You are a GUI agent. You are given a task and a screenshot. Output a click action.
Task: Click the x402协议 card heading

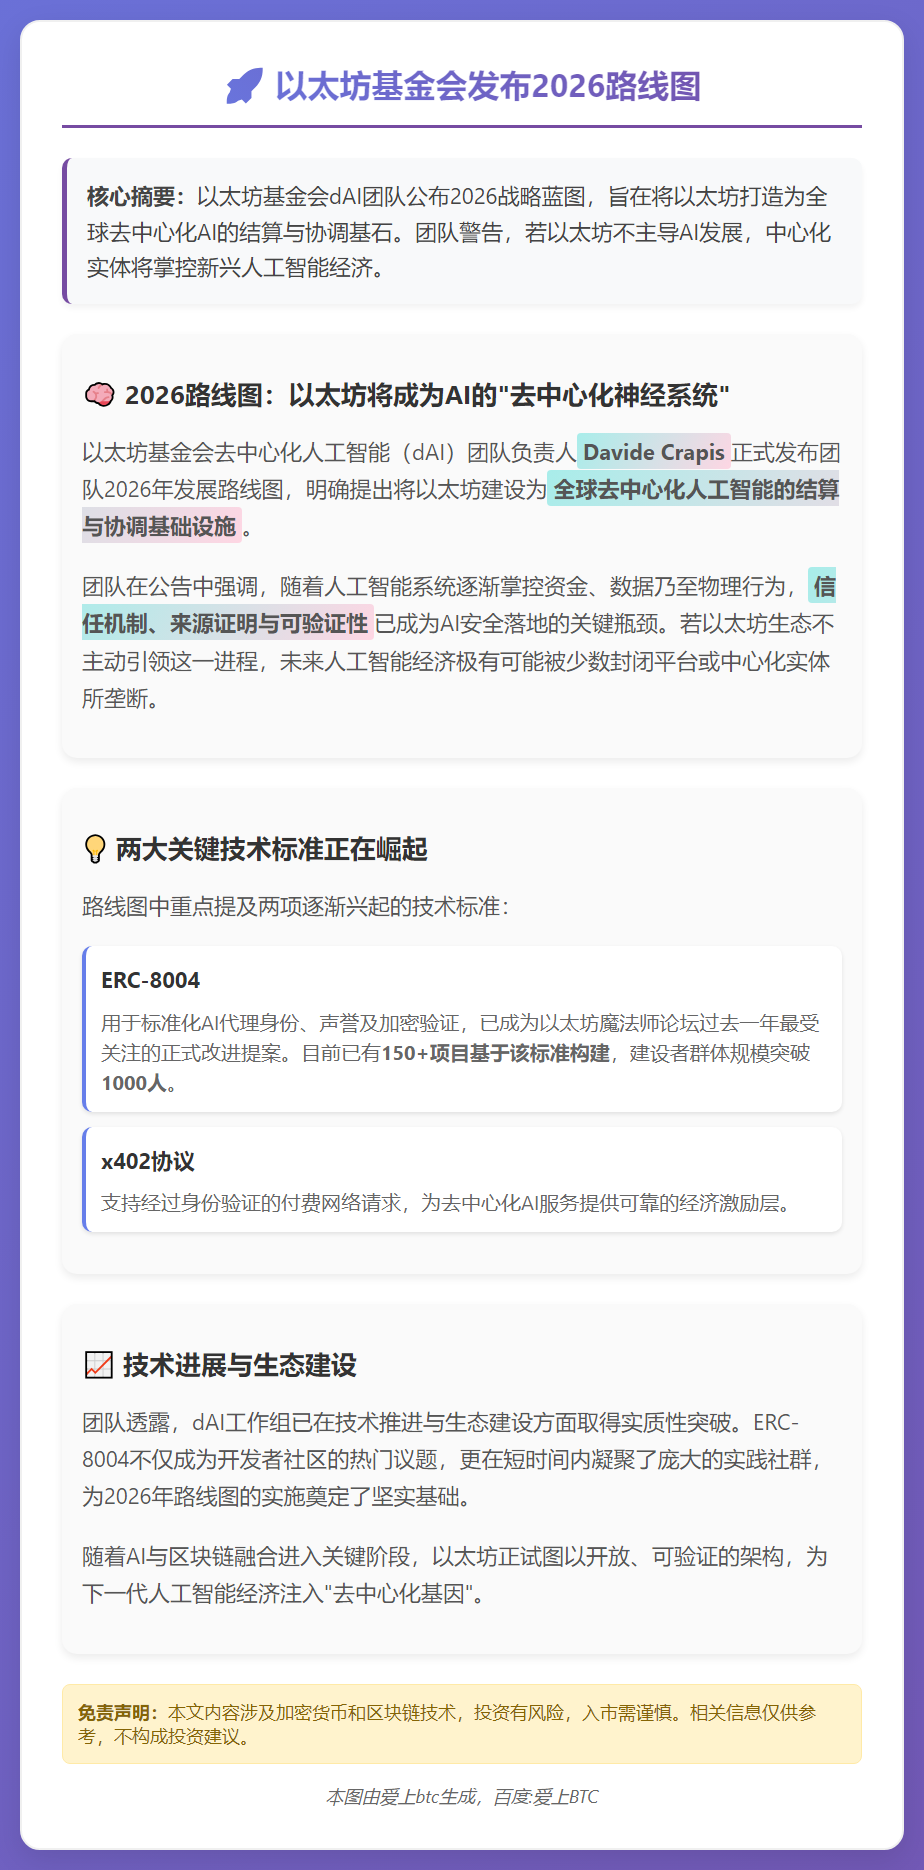(x=148, y=1161)
